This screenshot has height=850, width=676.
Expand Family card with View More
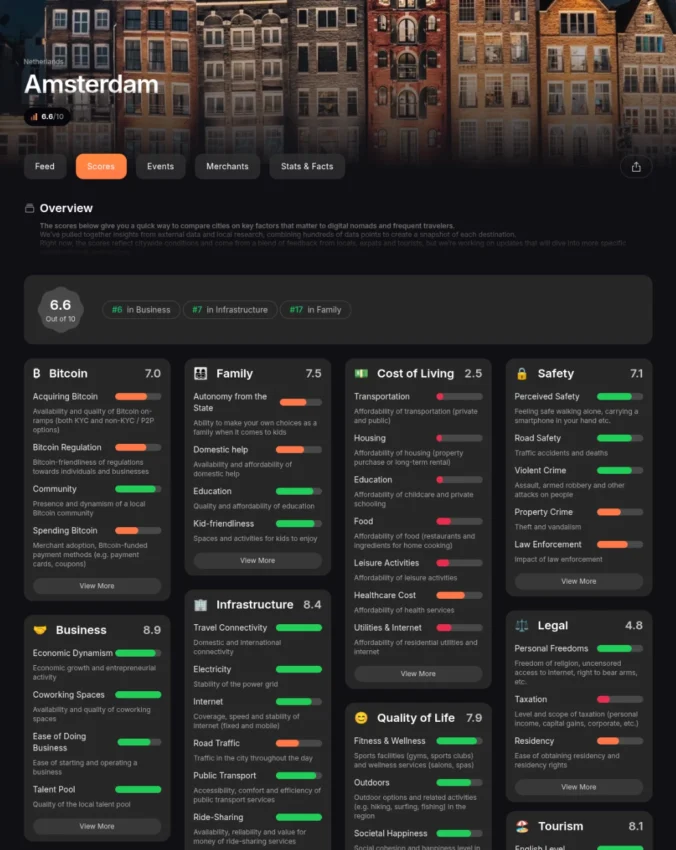(x=257, y=561)
